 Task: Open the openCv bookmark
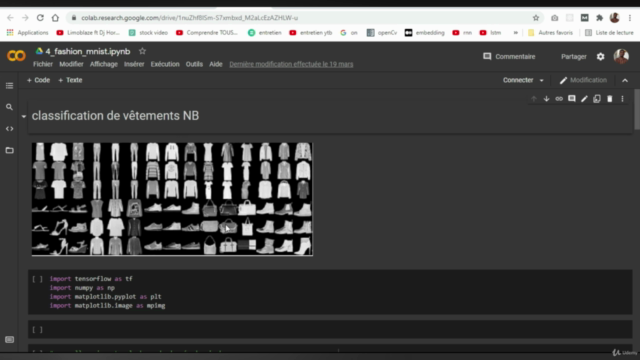382,33
